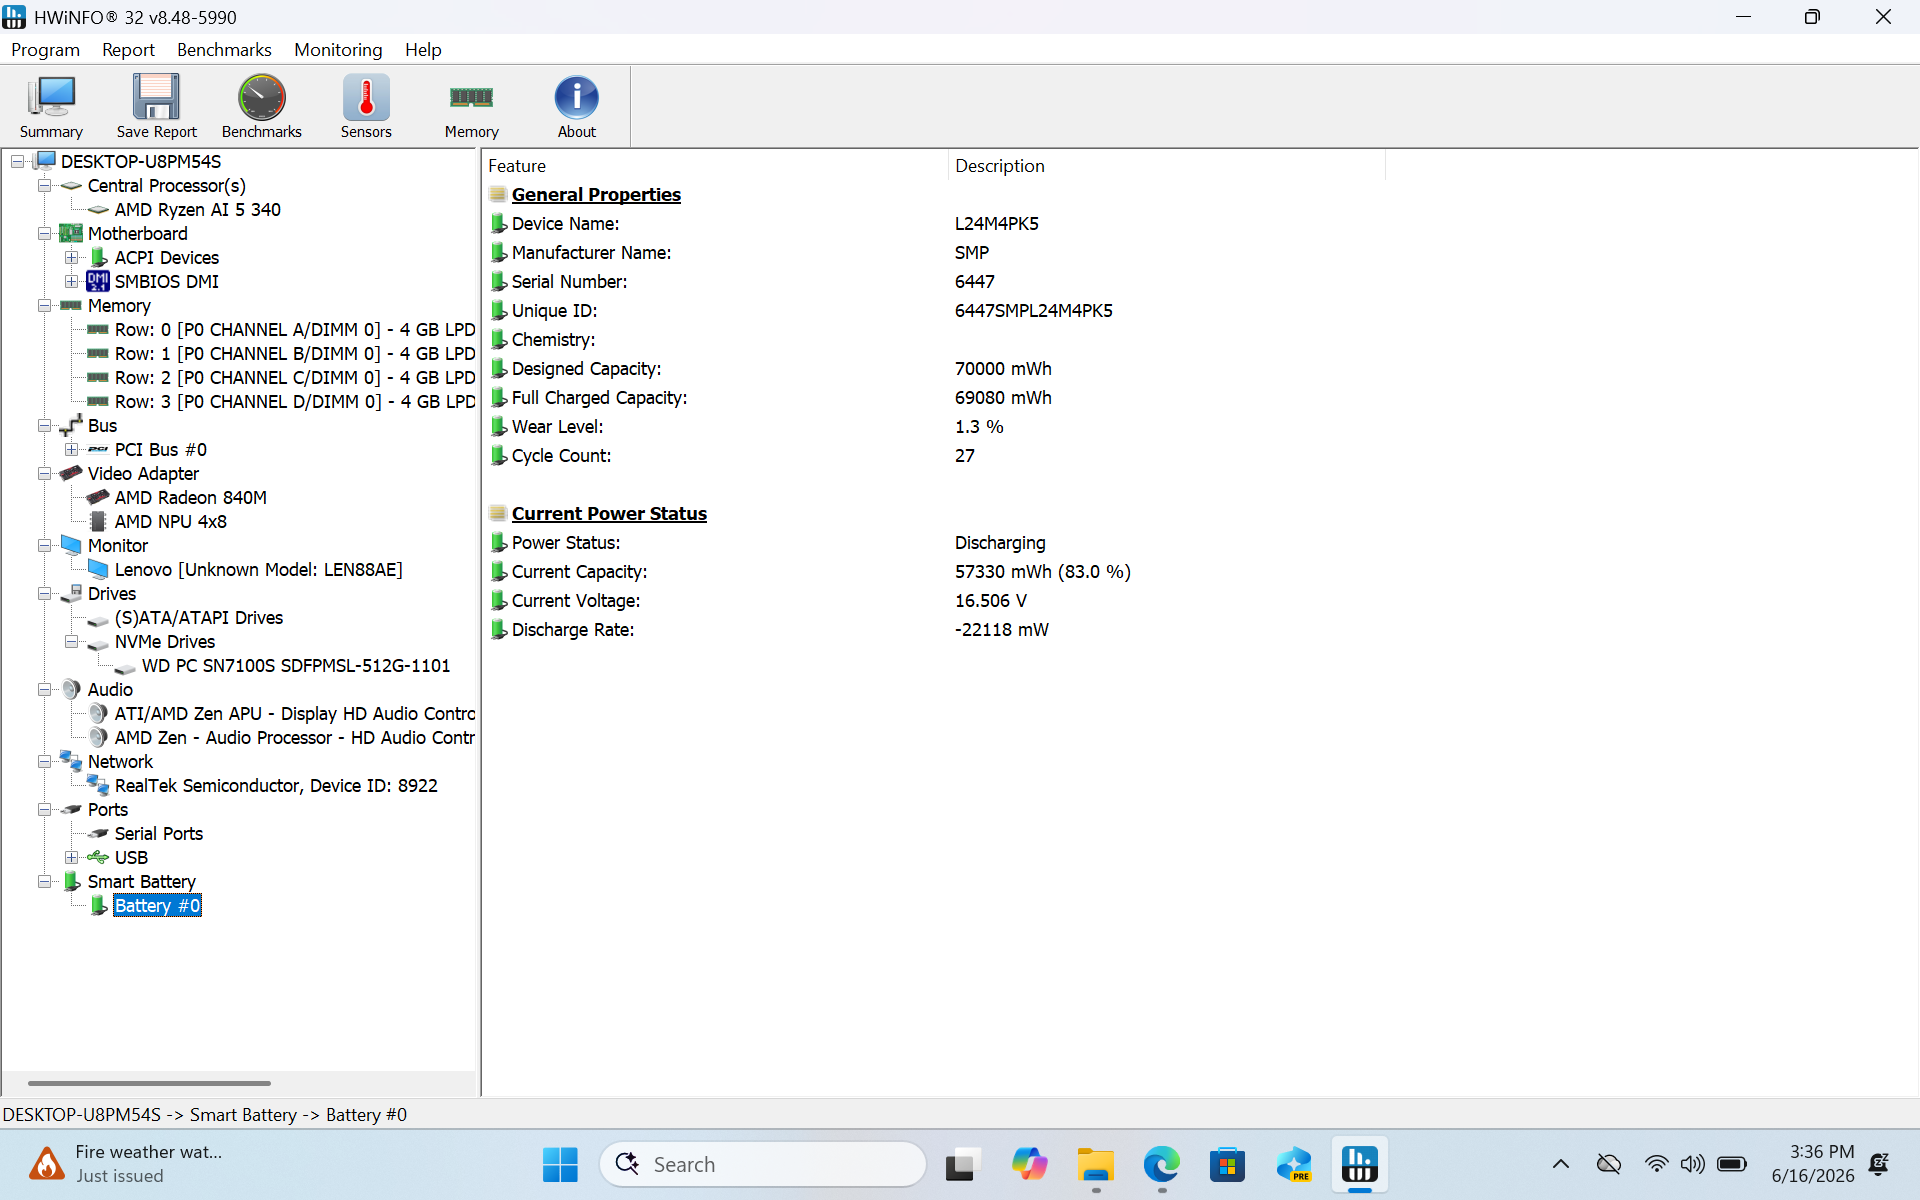Select the AMD Ryzen AI 5 340 processor
1920x1200 pixels.
tap(197, 210)
